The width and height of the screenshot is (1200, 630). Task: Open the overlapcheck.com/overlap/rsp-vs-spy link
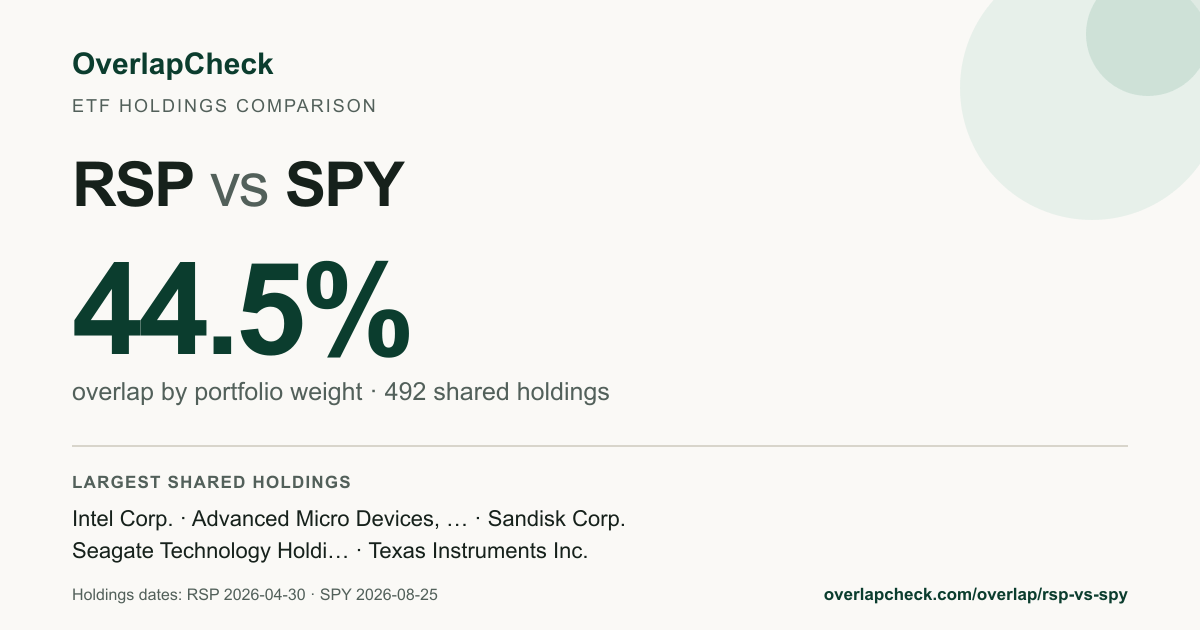(x=975, y=594)
